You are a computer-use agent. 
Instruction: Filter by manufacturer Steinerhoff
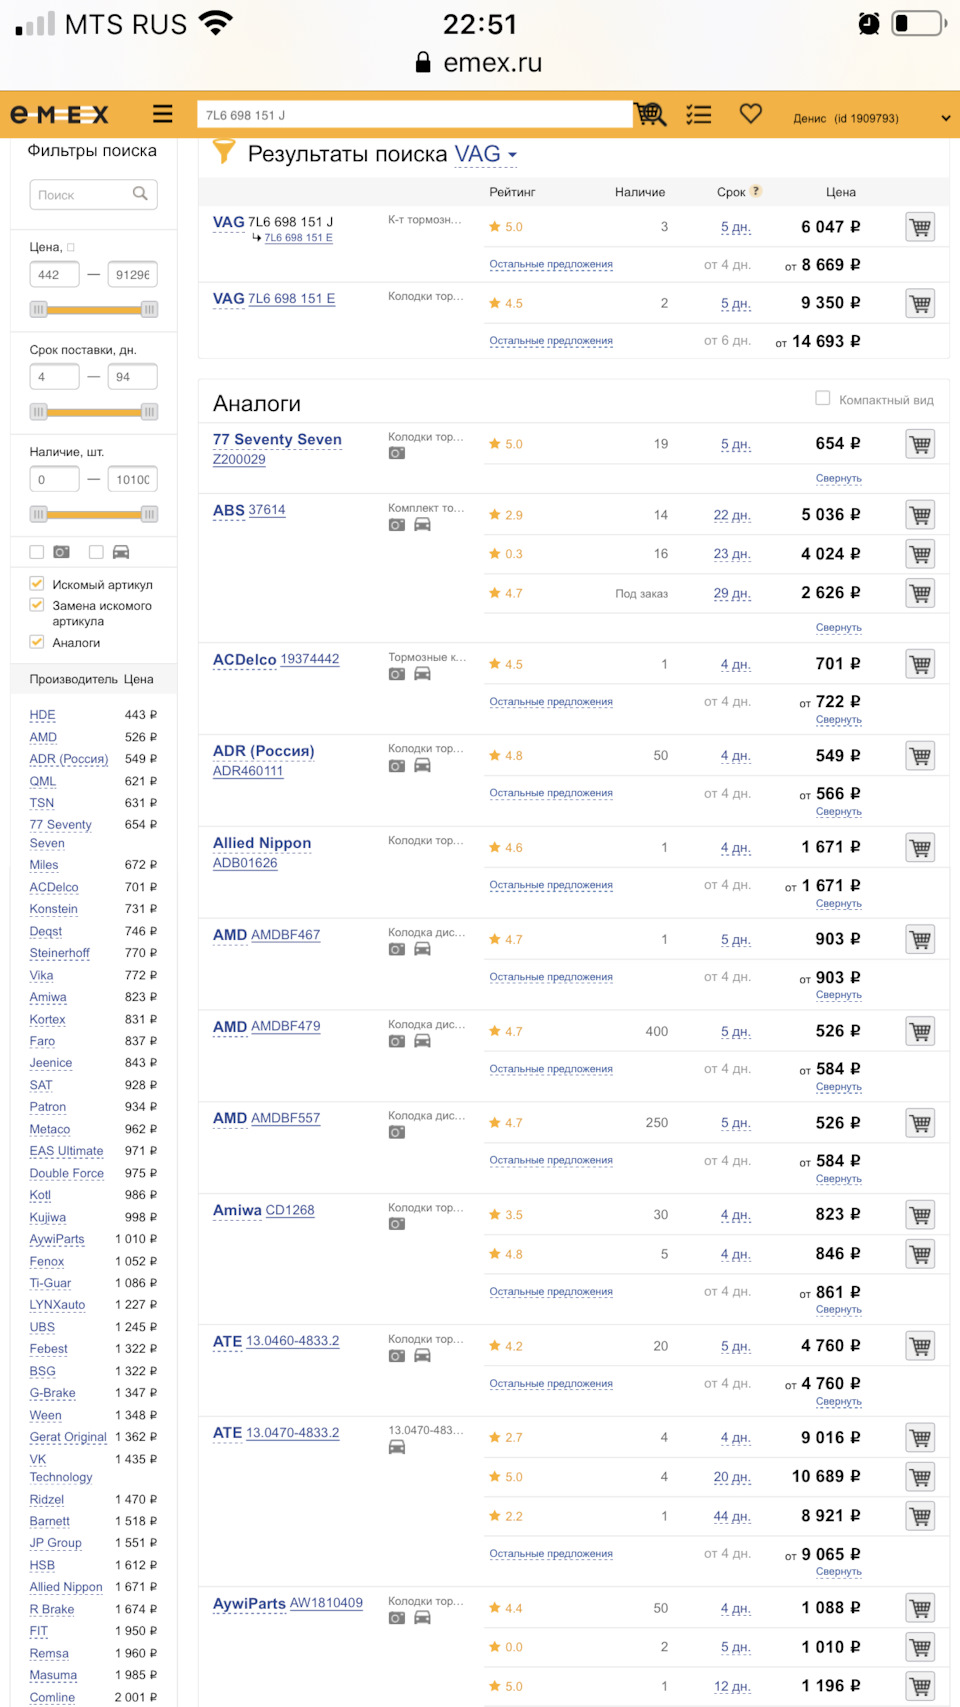tap(59, 953)
